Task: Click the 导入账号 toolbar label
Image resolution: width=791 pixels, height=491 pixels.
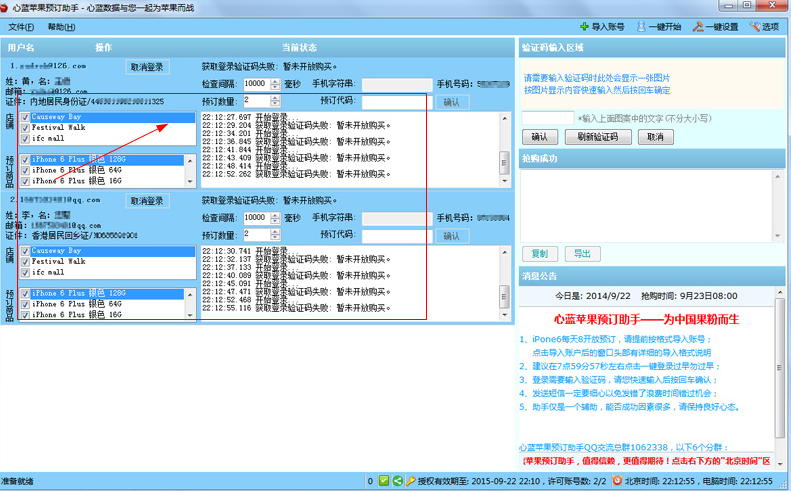Action: click(608, 27)
